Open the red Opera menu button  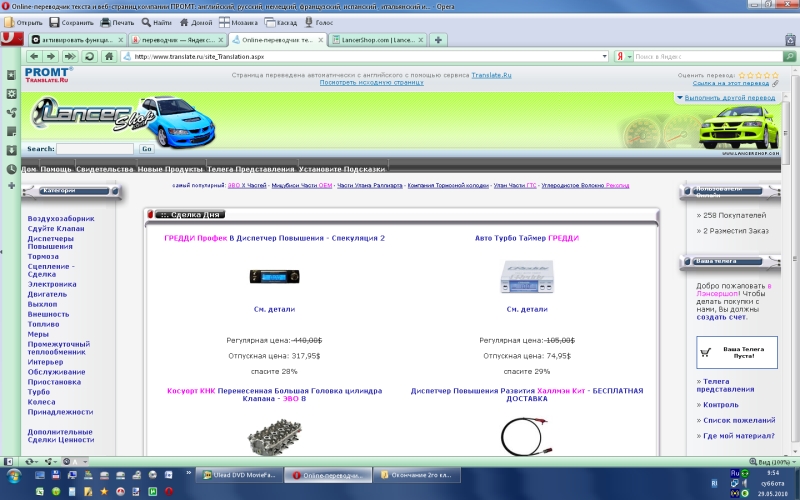[x=12, y=39]
